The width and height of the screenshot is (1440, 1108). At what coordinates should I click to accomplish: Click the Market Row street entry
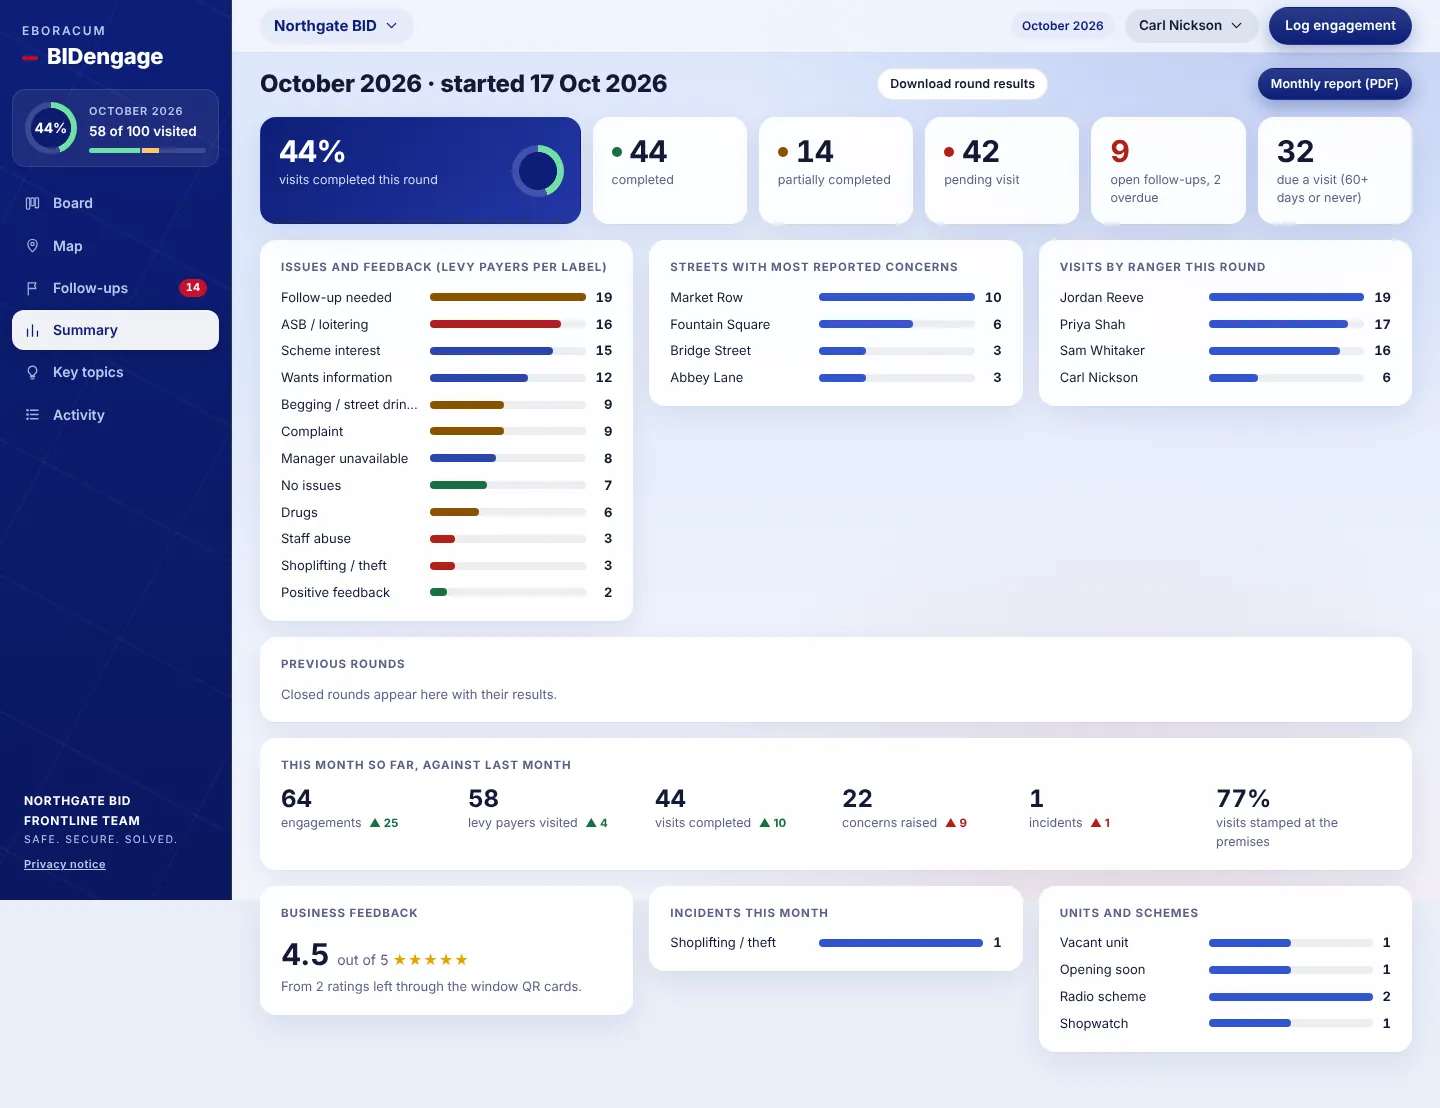(836, 297)
